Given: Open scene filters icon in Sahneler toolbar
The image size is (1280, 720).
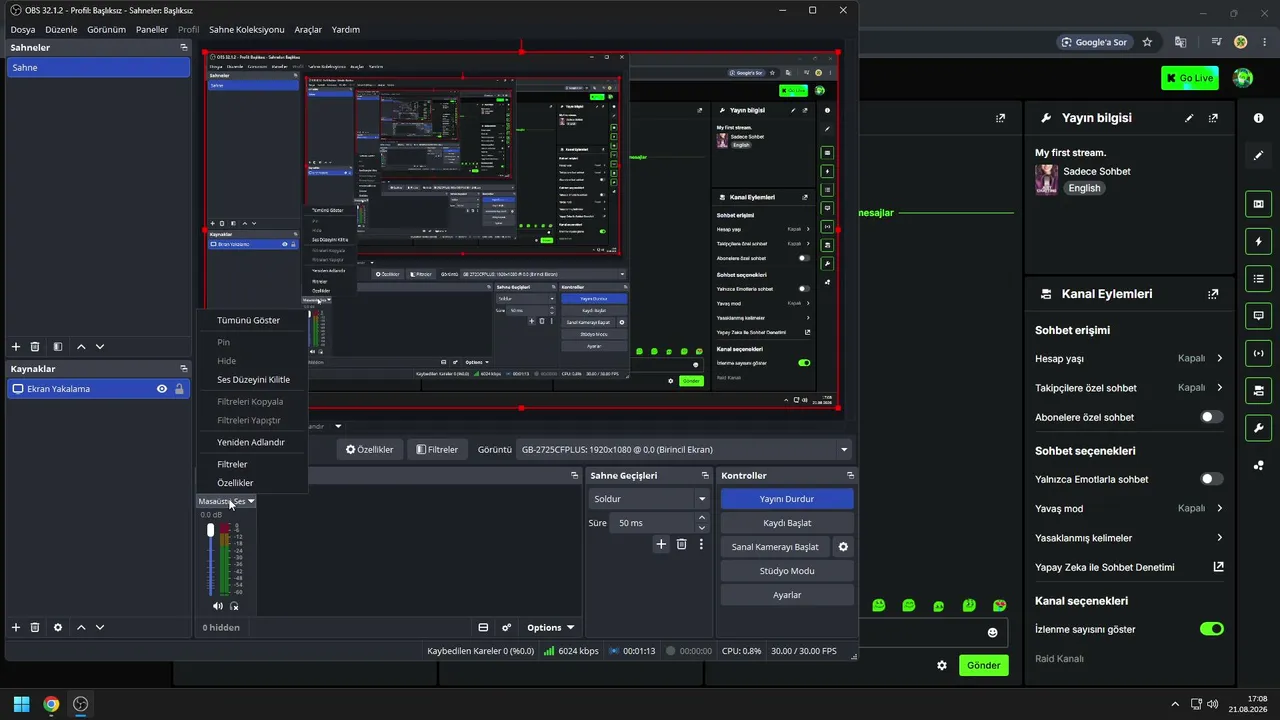Looking at the screenshot, I should pyautogui.click(x=58, y=347).
